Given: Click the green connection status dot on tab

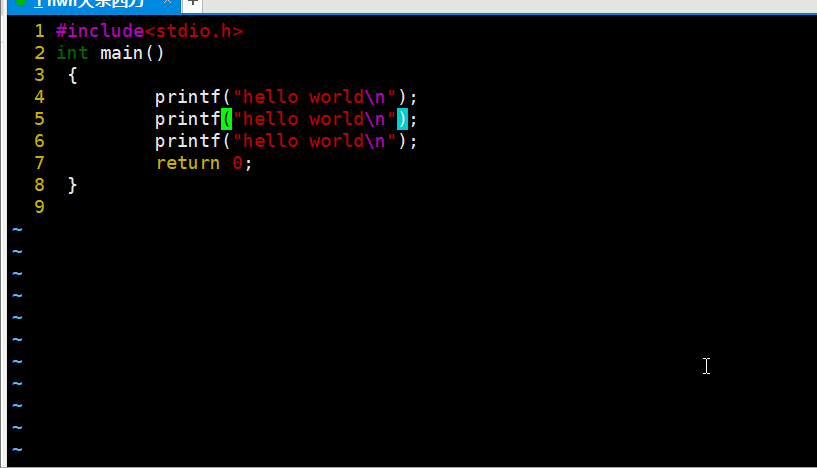Looking at the screenshot, I should point(21,2).
